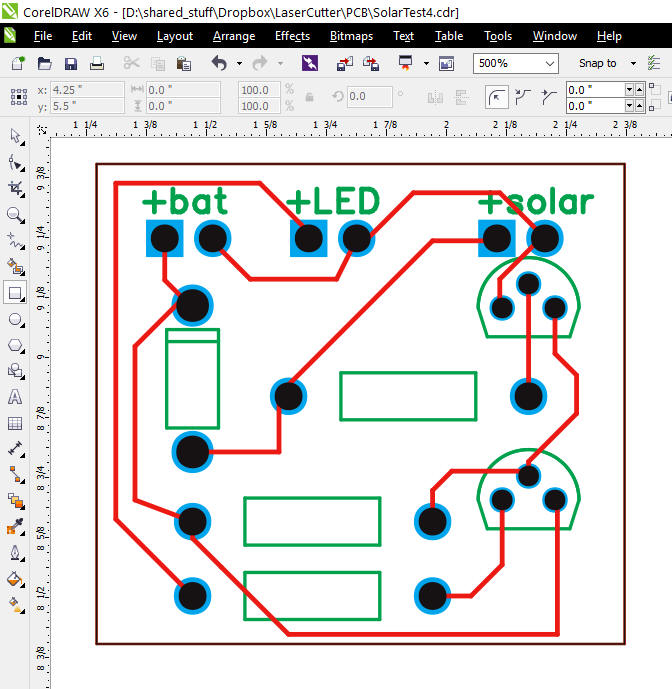This screenshot has height=689, width=672.
Task: Click the Save disk icon
Action: click(x=71, y=63)
